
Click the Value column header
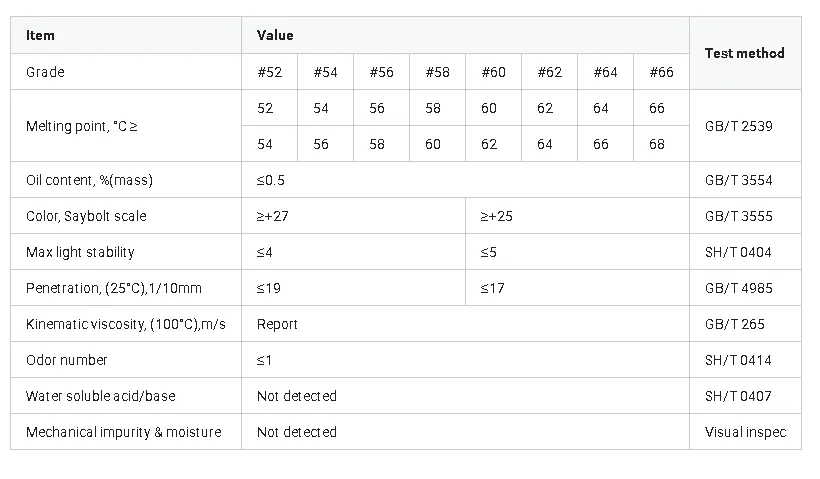(x=275, y=35)
